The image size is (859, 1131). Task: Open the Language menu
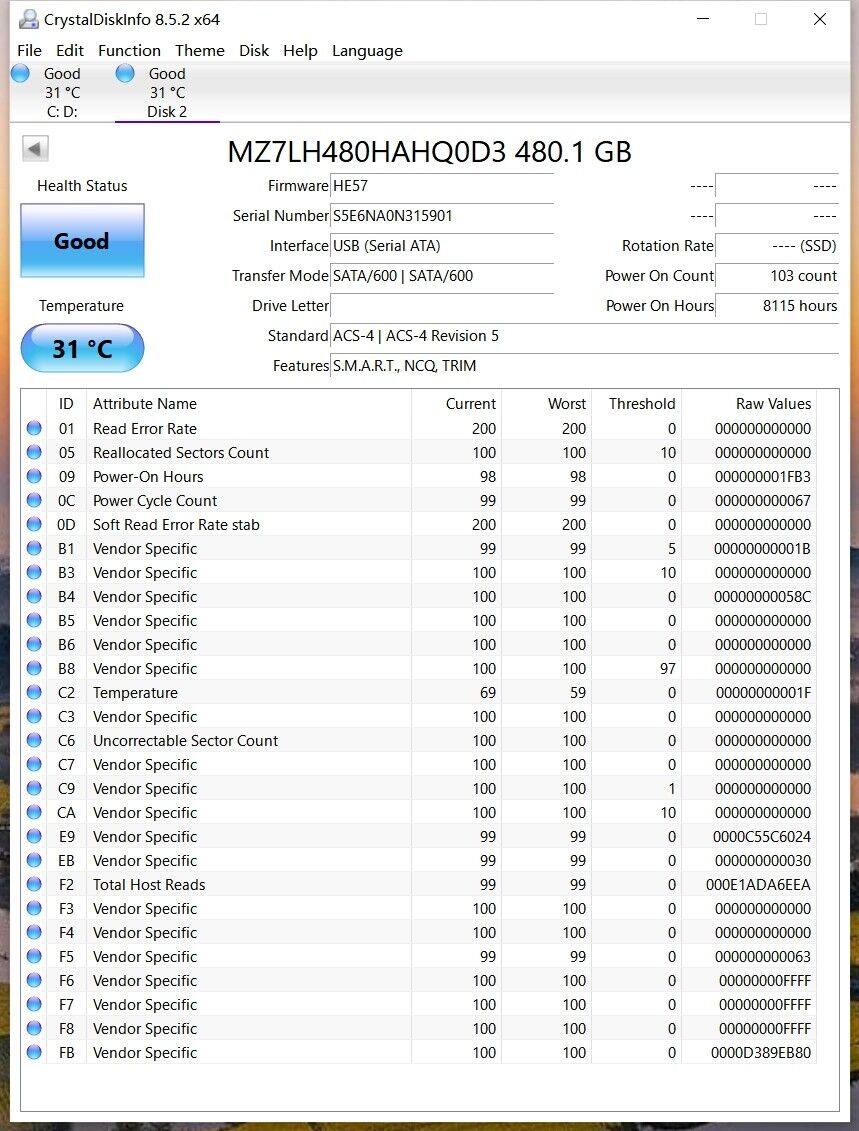coord(367,50)
